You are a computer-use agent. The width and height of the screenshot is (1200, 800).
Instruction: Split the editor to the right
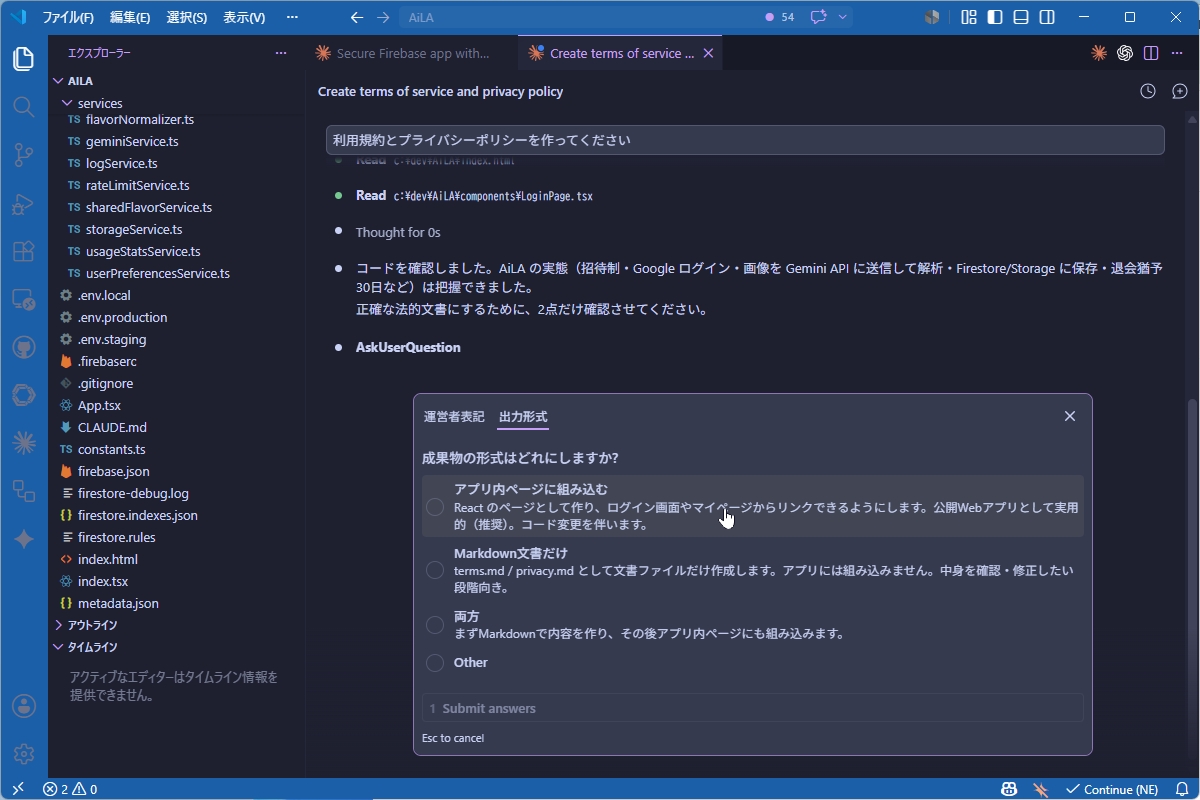point(1151,53)
